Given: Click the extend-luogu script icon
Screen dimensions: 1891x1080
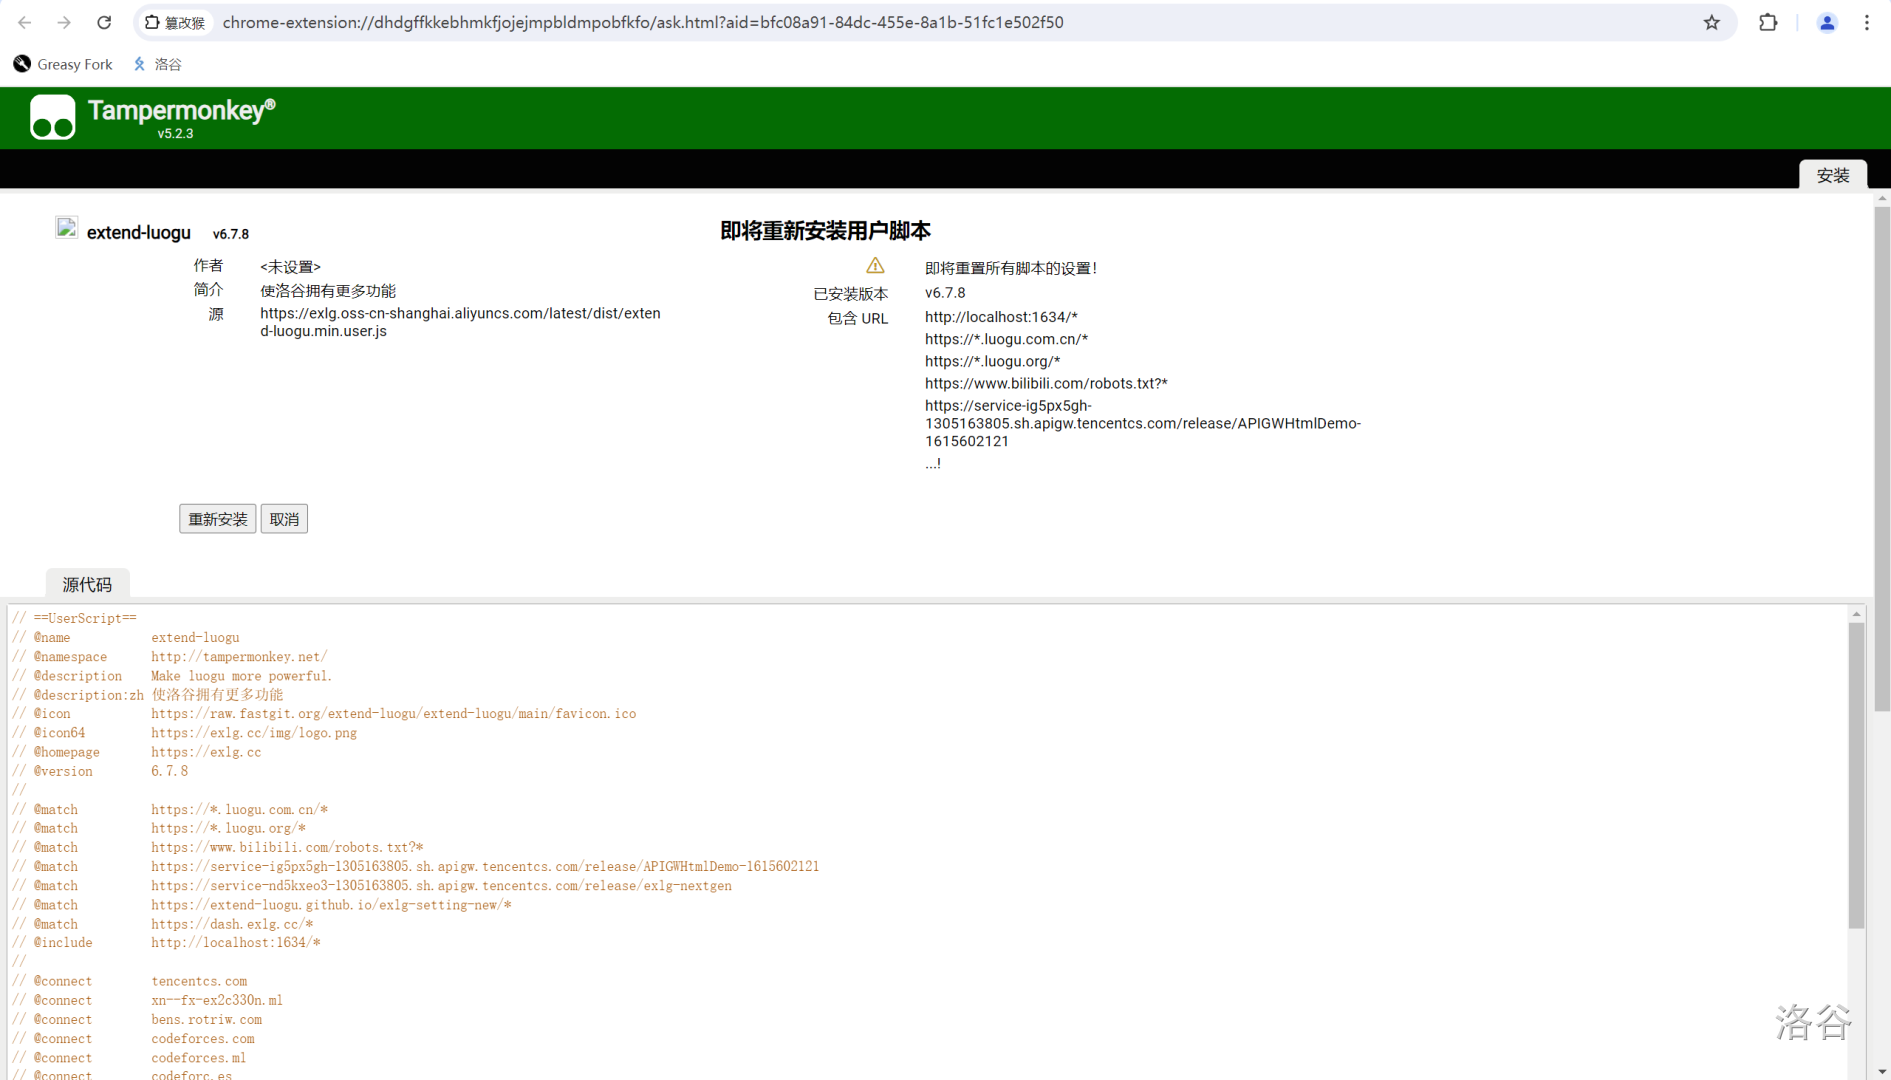Looking at the screenshot, I should 66,229.
